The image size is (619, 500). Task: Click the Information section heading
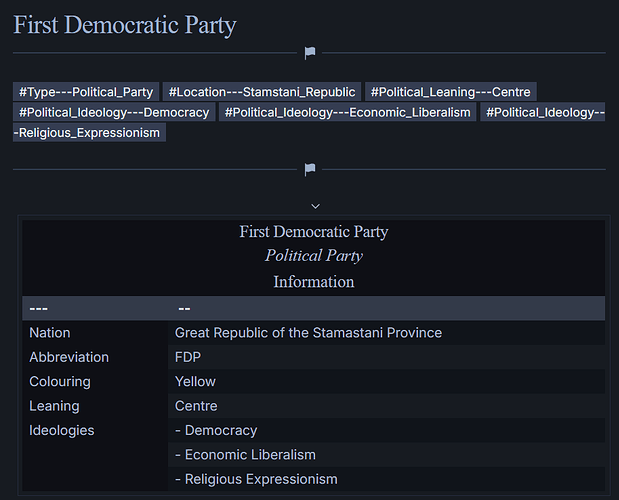pyautogui.click(x=314, y=282)
